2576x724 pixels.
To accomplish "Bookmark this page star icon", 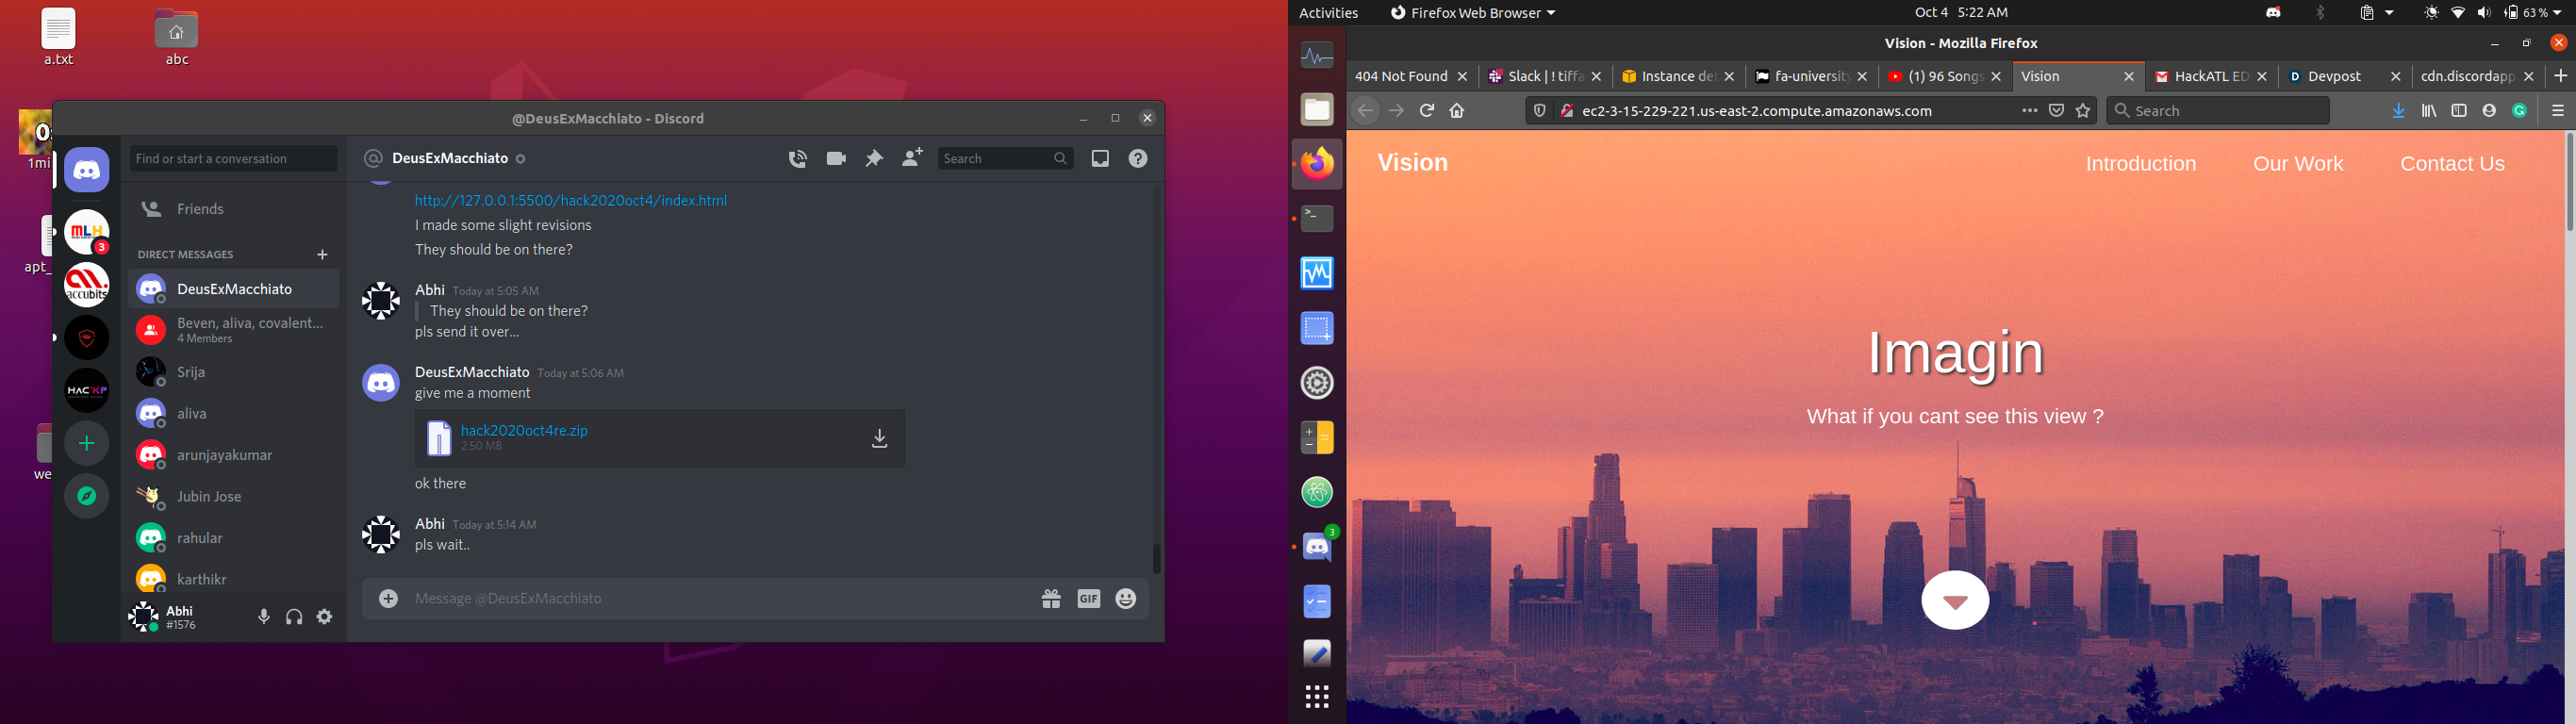I will point(2083,110).
